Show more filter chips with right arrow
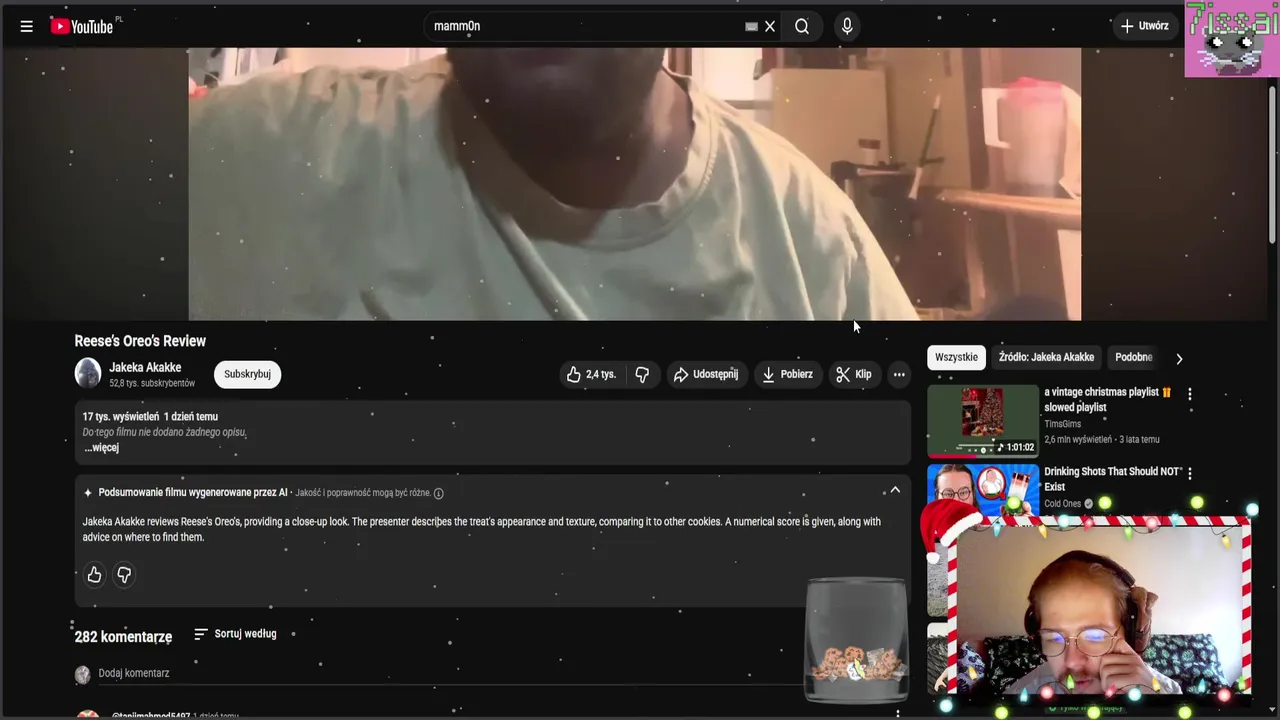 (1179, 358)
